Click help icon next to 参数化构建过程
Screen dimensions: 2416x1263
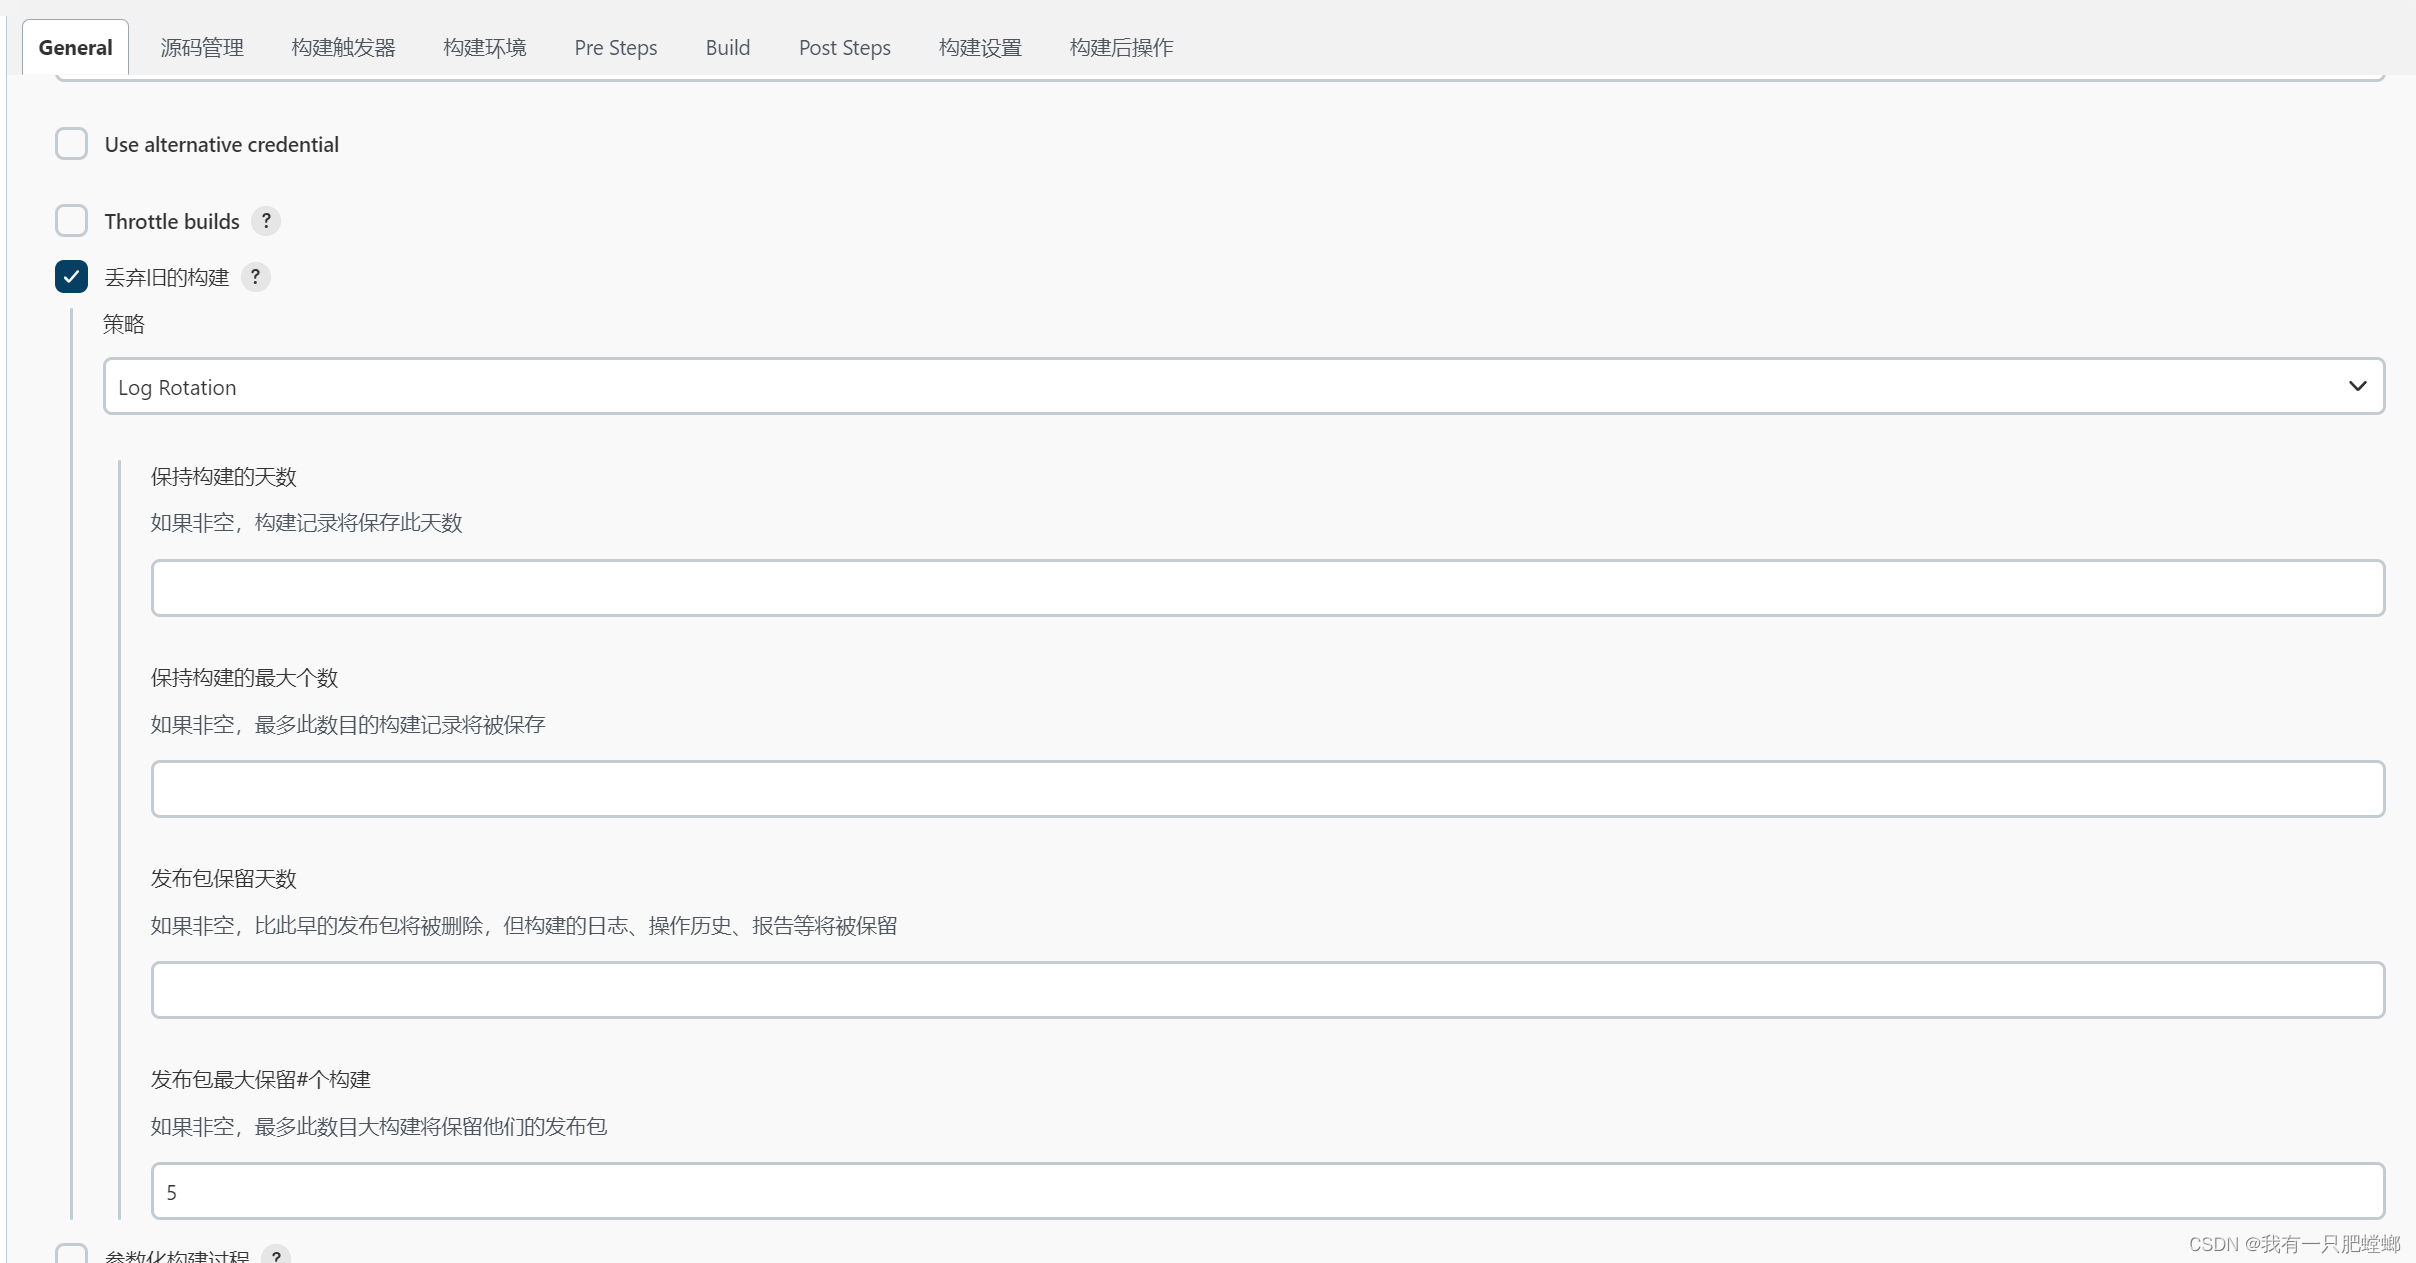click(276, 1255)
